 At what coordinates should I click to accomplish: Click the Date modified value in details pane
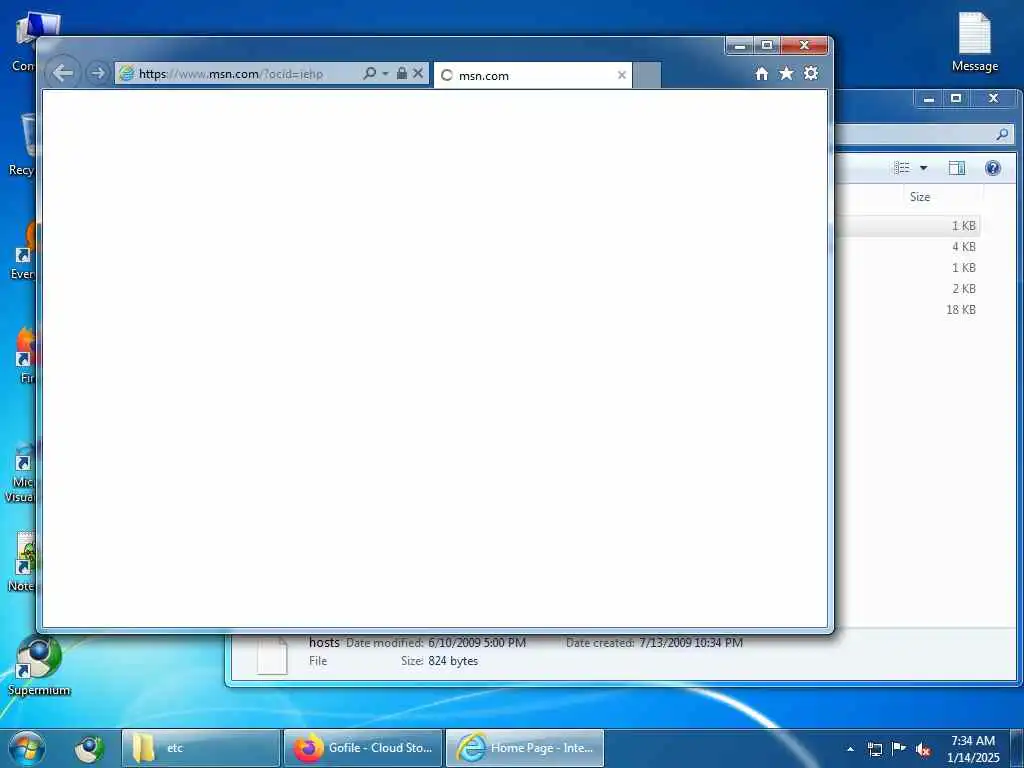(x=477, y=643)
